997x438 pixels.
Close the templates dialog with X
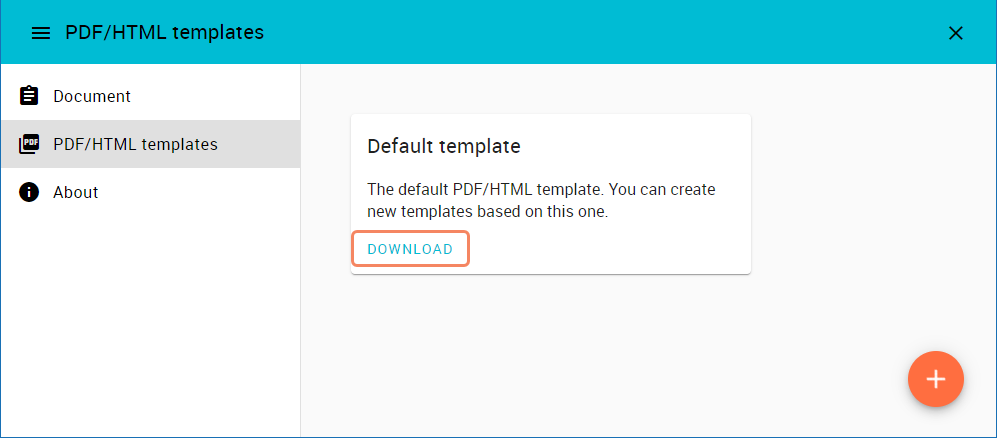coord(955,33)
